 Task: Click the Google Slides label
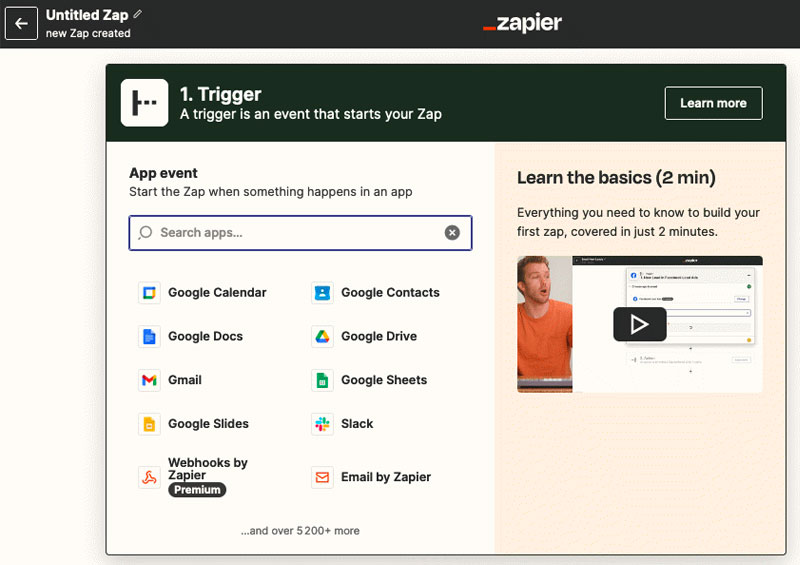point(209,424)
